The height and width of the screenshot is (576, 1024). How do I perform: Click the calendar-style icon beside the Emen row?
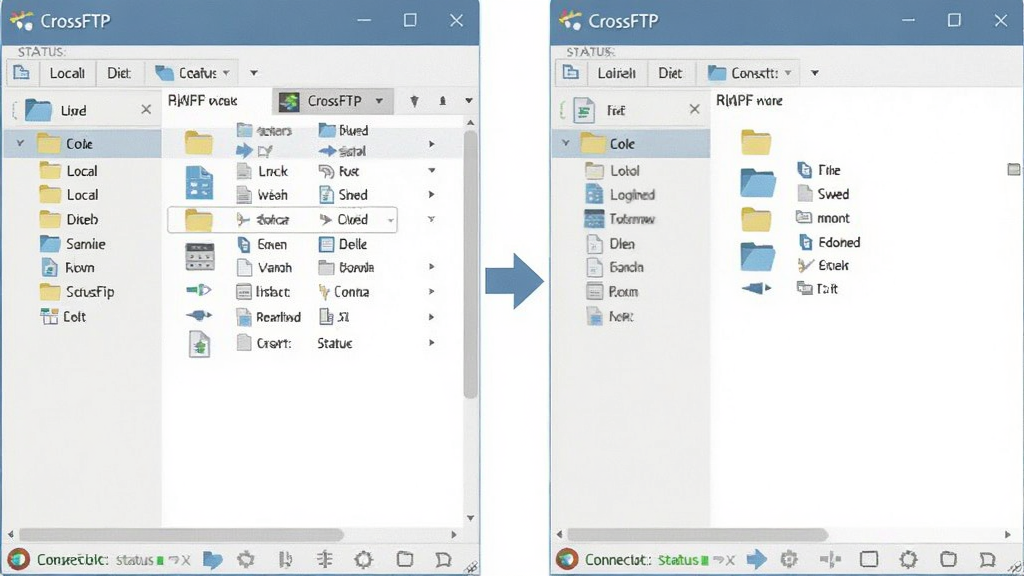tap(199, 257)
